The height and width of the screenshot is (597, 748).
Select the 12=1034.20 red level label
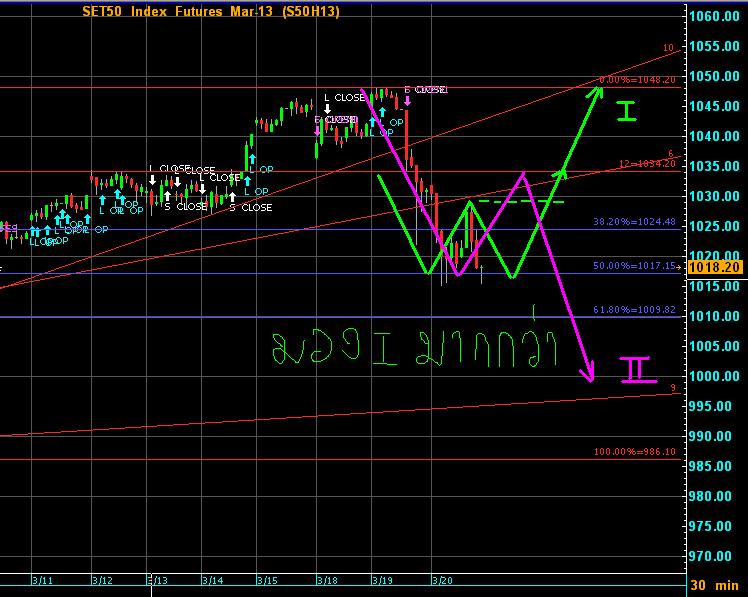tap(644, 163)
